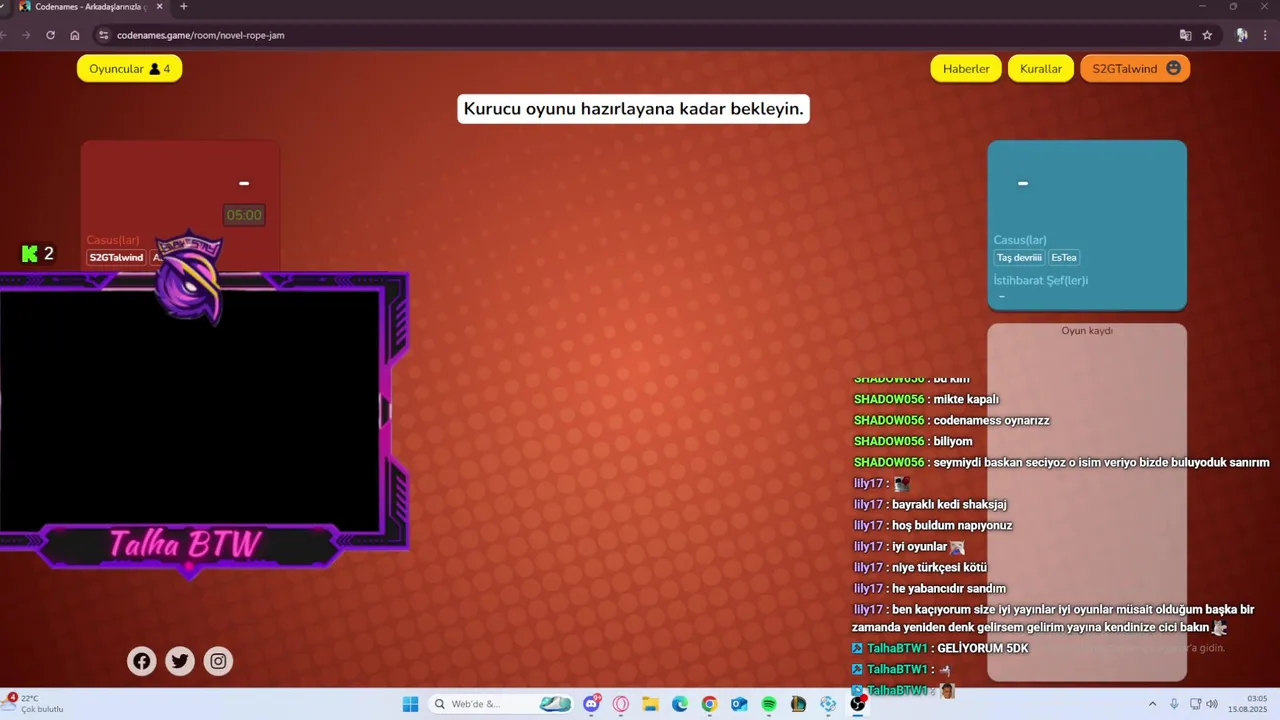Click the Instagram icon on stream overlay
The width and height of the screenshot is (1280, 720).
point(219,661)
